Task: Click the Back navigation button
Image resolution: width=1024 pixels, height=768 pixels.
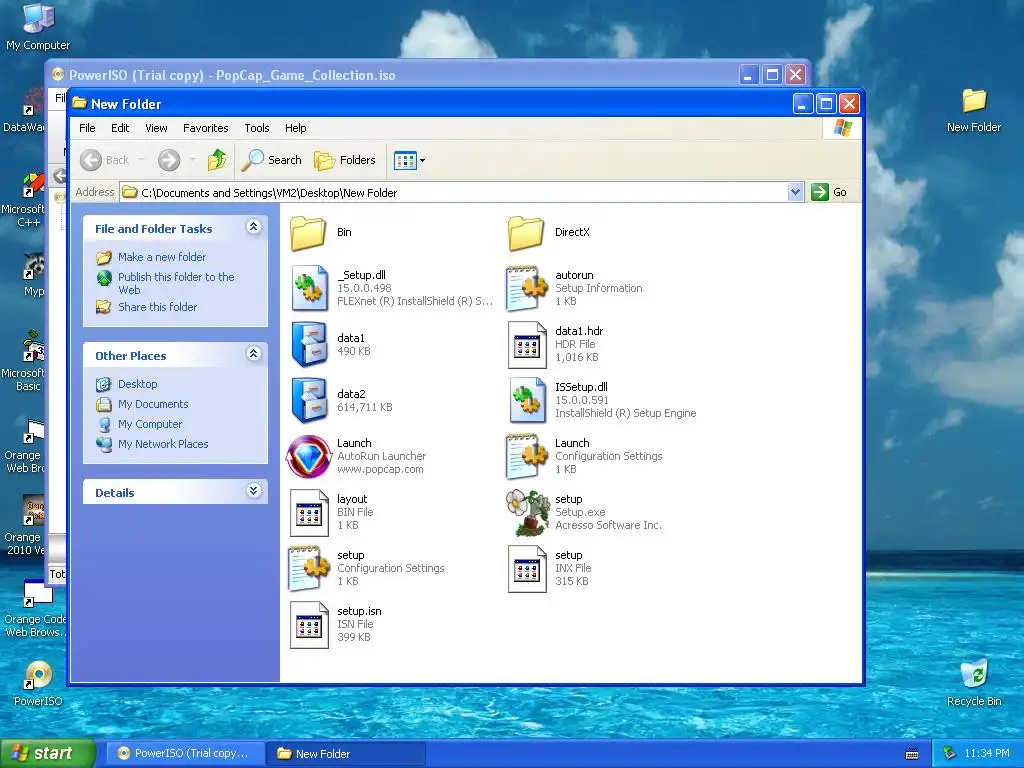Action: pyautogui.click(x=104, y=160)
